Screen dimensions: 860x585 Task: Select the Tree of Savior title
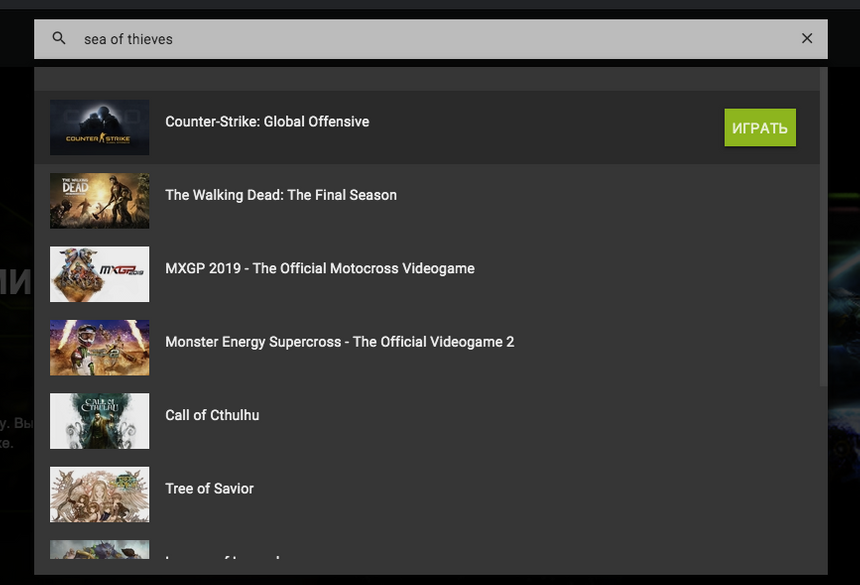(x=210, y=489)
